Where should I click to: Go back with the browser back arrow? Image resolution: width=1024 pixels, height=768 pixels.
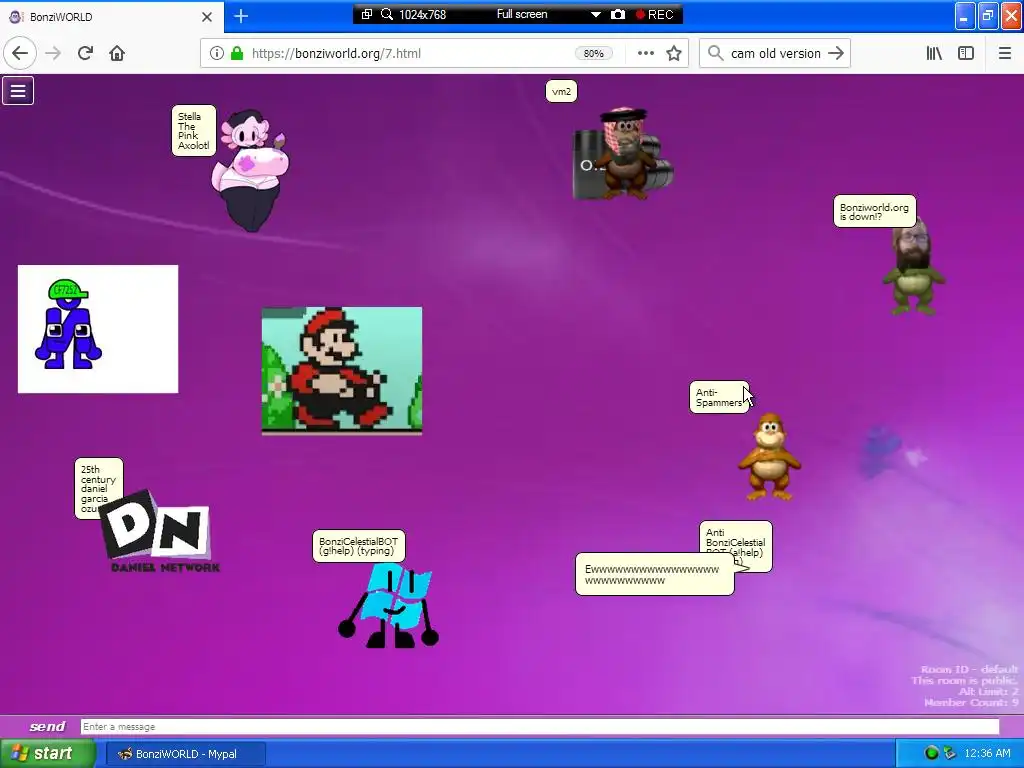click(20, 53)
